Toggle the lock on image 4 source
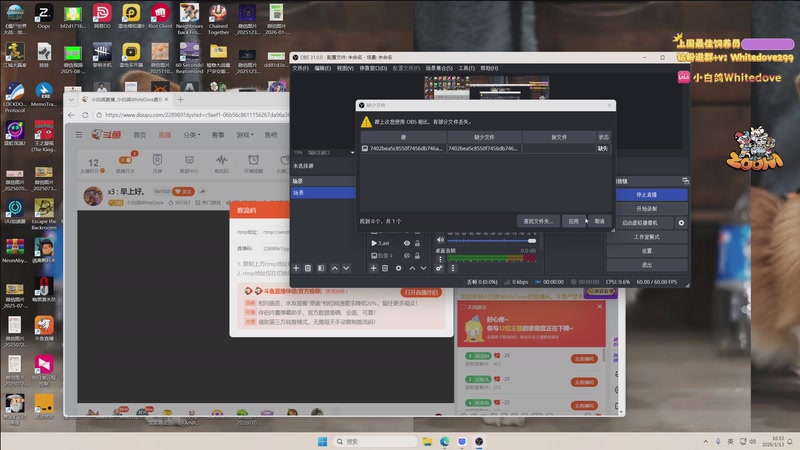This screenshot has height=450, width=800. click(x=417, y=256)
